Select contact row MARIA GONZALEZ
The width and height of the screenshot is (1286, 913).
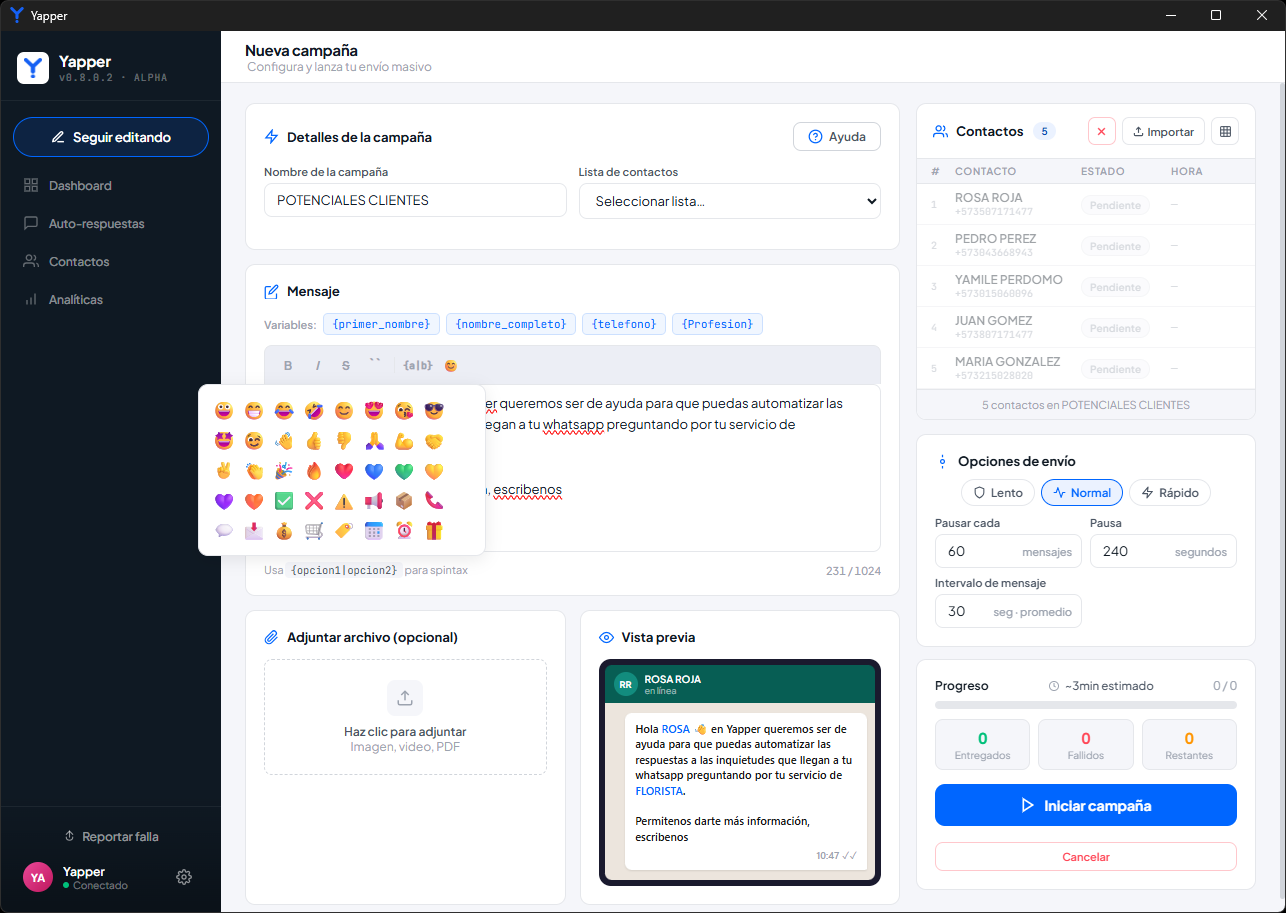click(1086, 368)
